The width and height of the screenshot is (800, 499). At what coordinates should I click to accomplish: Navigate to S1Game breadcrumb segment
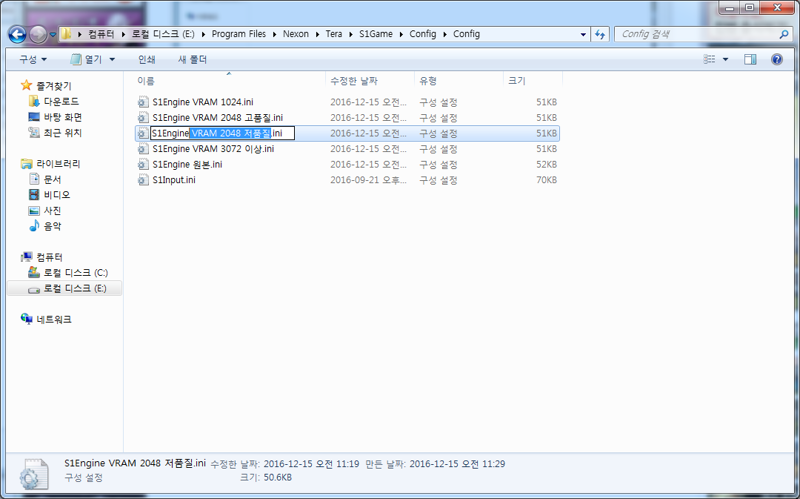click(x=376, y=34)
